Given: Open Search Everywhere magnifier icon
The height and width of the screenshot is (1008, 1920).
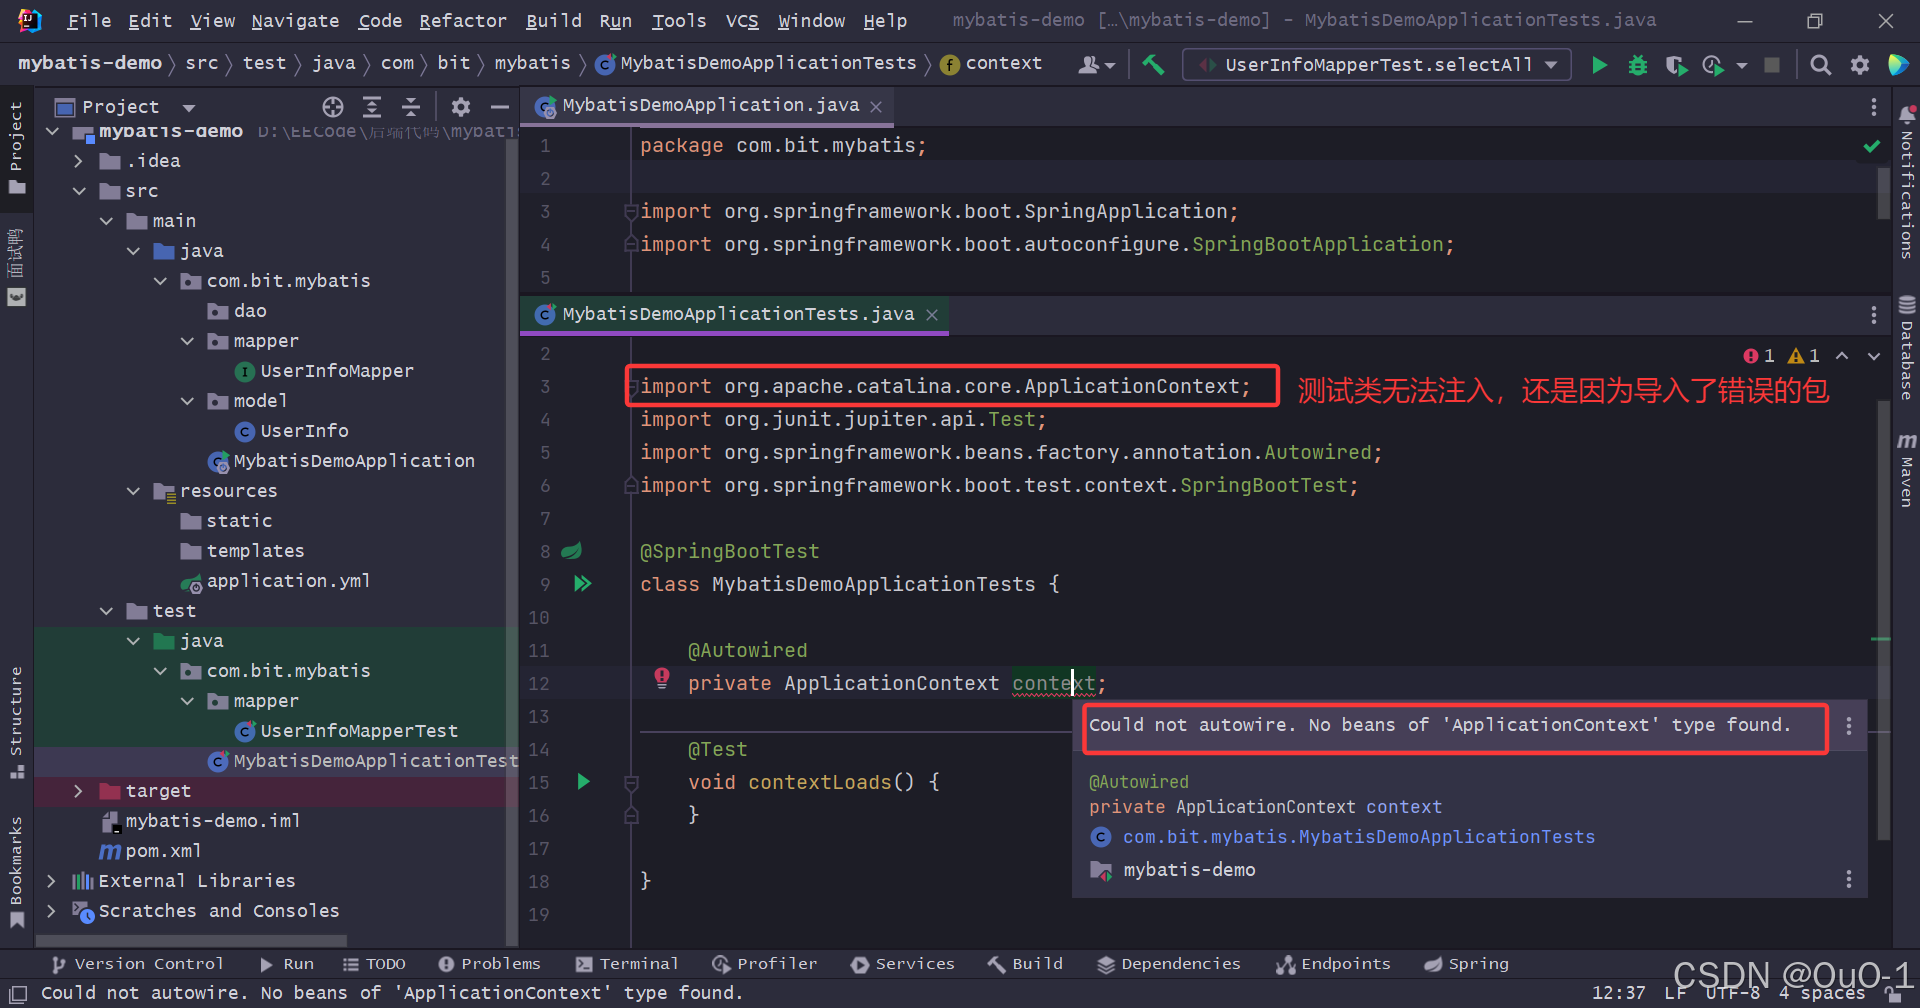Looking at the screenshot, I should coord(1821,65).
